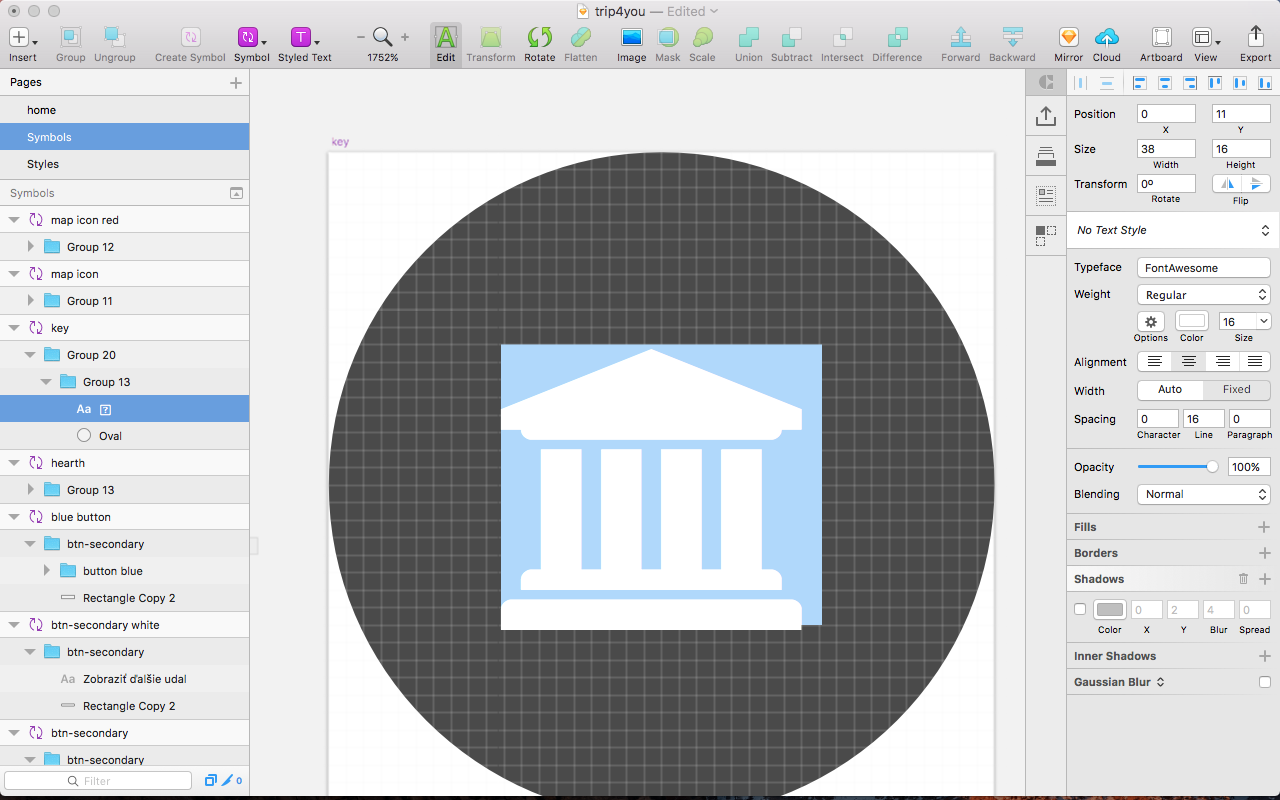This screenshot has height=800, width=1280.
Task: Click the Export toolbar icon
Action: tap(1255, 42)
